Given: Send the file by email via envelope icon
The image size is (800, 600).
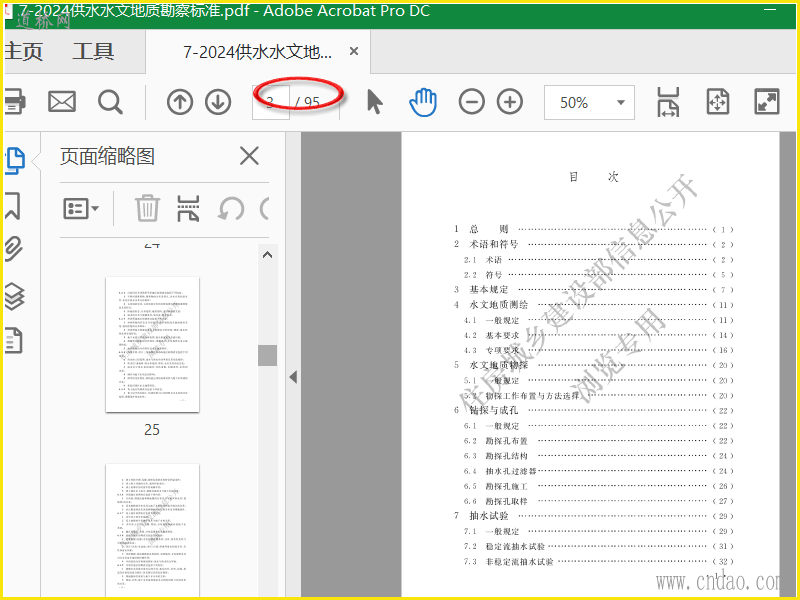Looking at the screenshot, I should (62, 102).
